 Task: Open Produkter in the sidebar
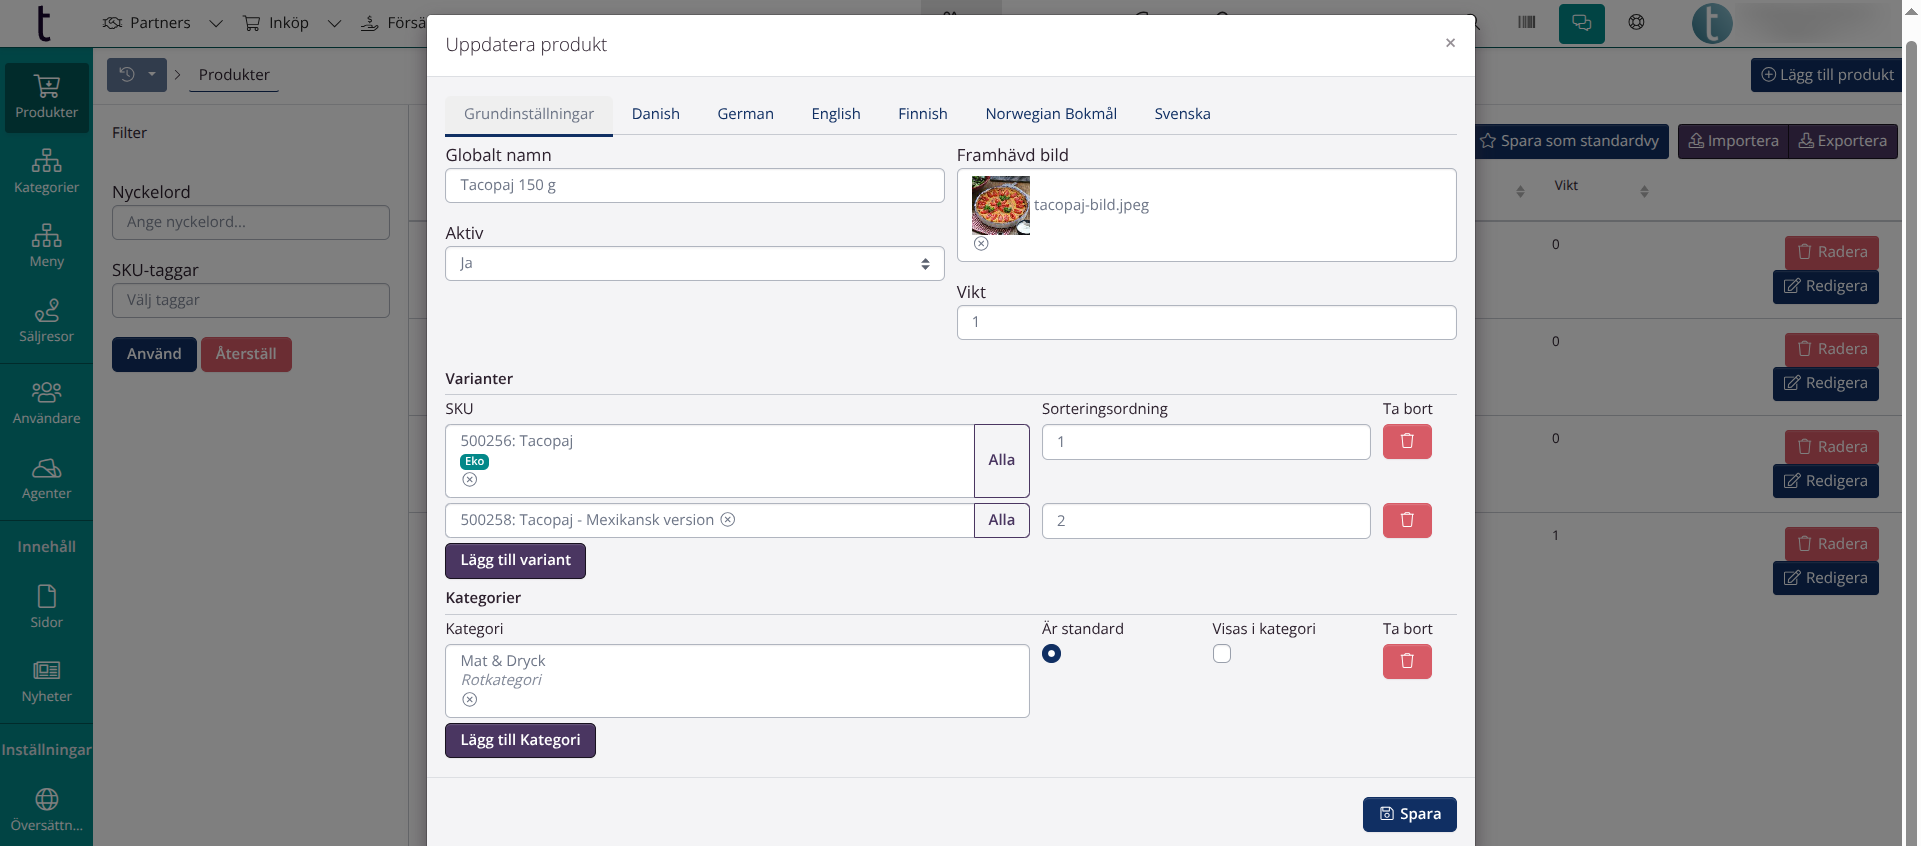46,98
